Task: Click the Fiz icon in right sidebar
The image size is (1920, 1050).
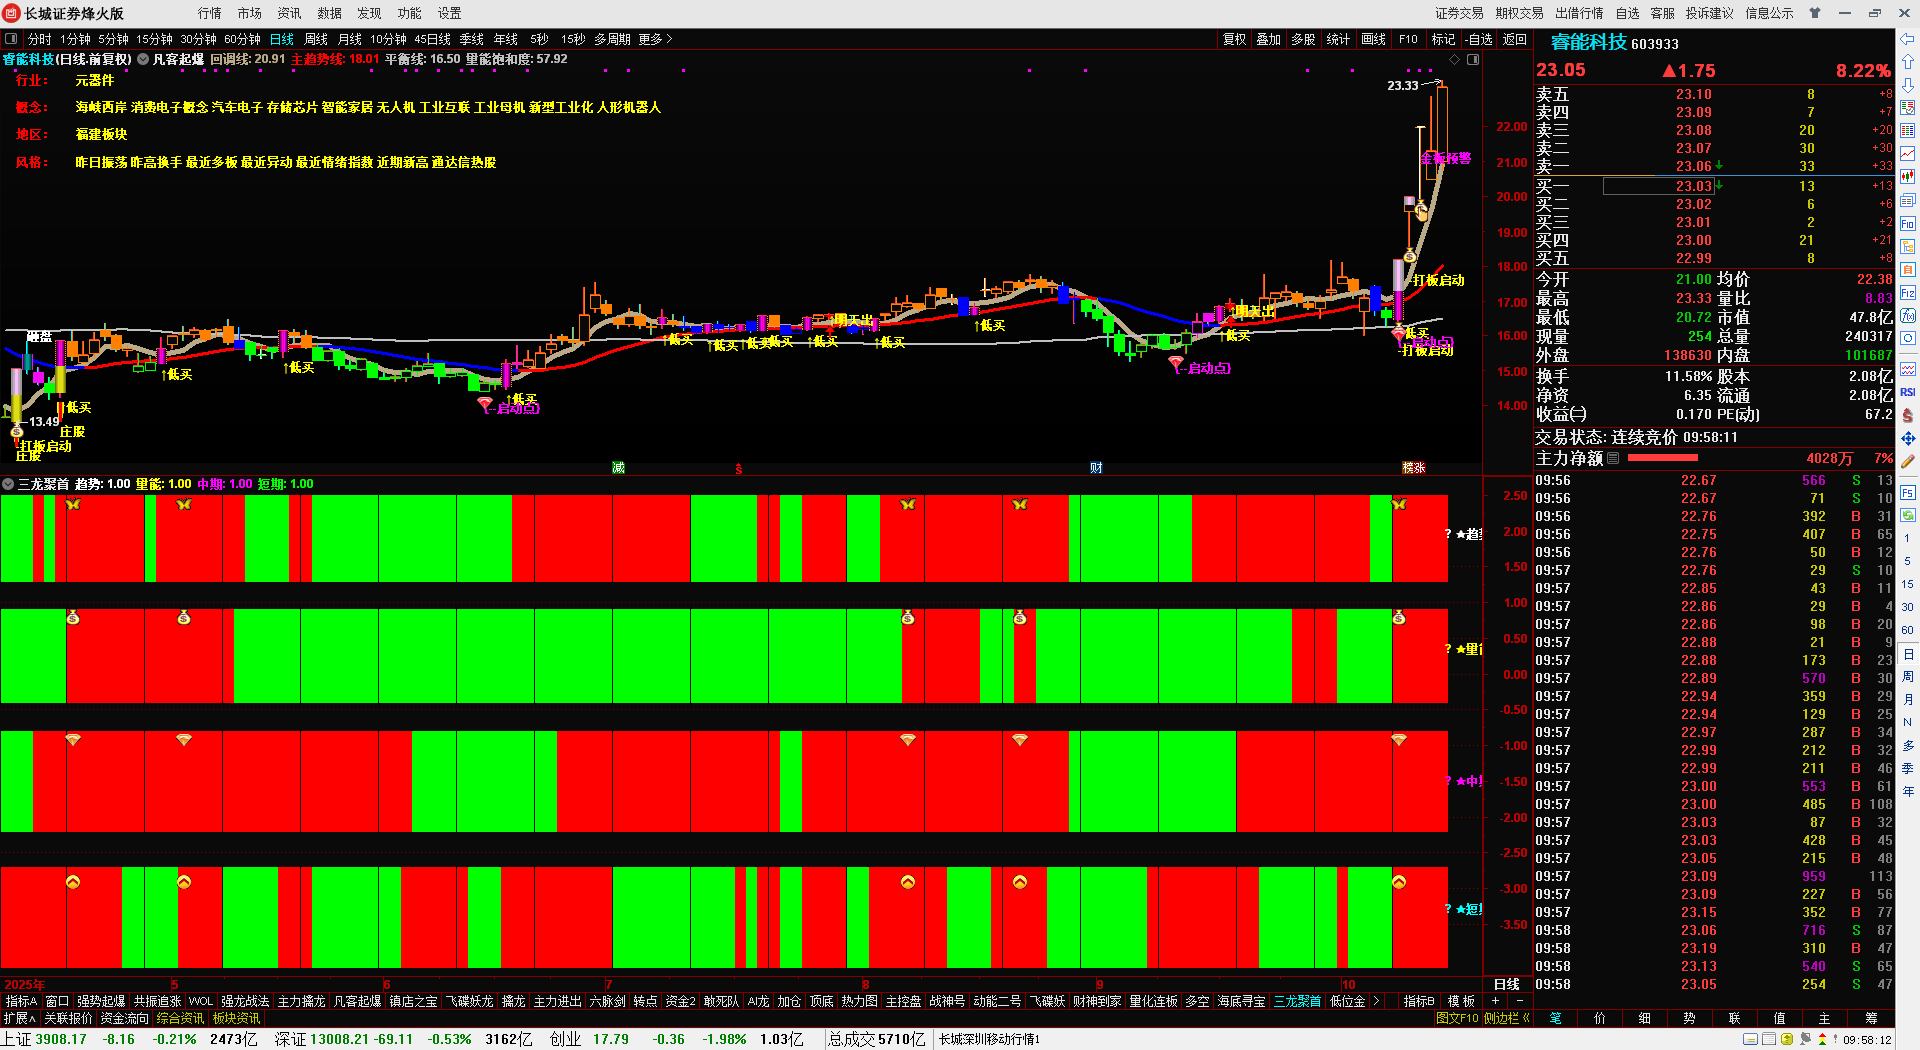Action: pyautogui.click(x=1907, y=293)
